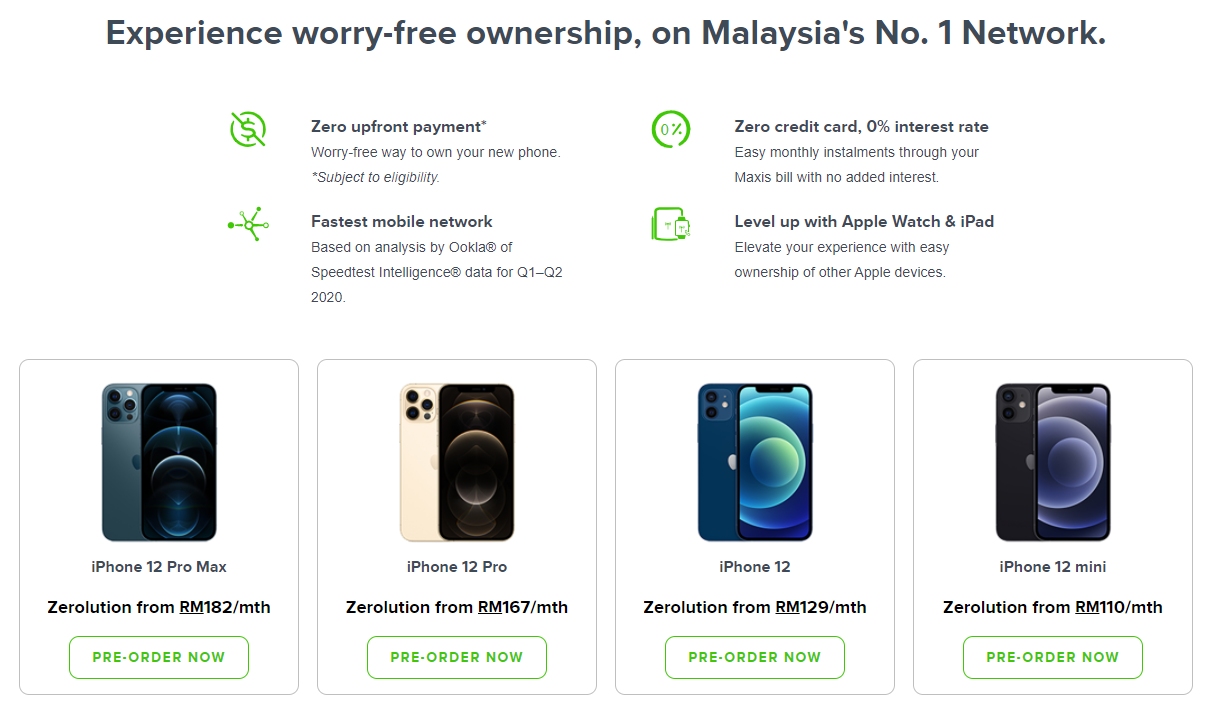Click the Zerolution from RM129/mth price

tap(755, 607)
